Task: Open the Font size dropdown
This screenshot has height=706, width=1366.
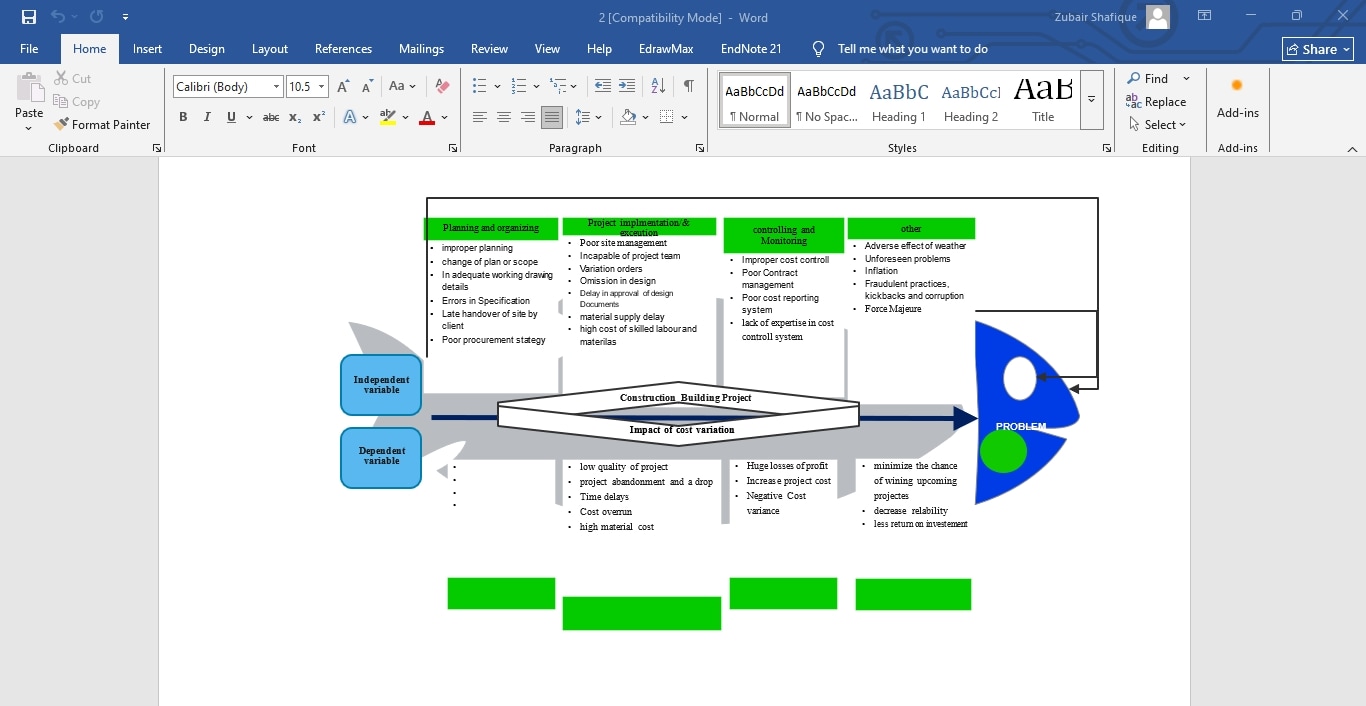Action: coord(320,86)
